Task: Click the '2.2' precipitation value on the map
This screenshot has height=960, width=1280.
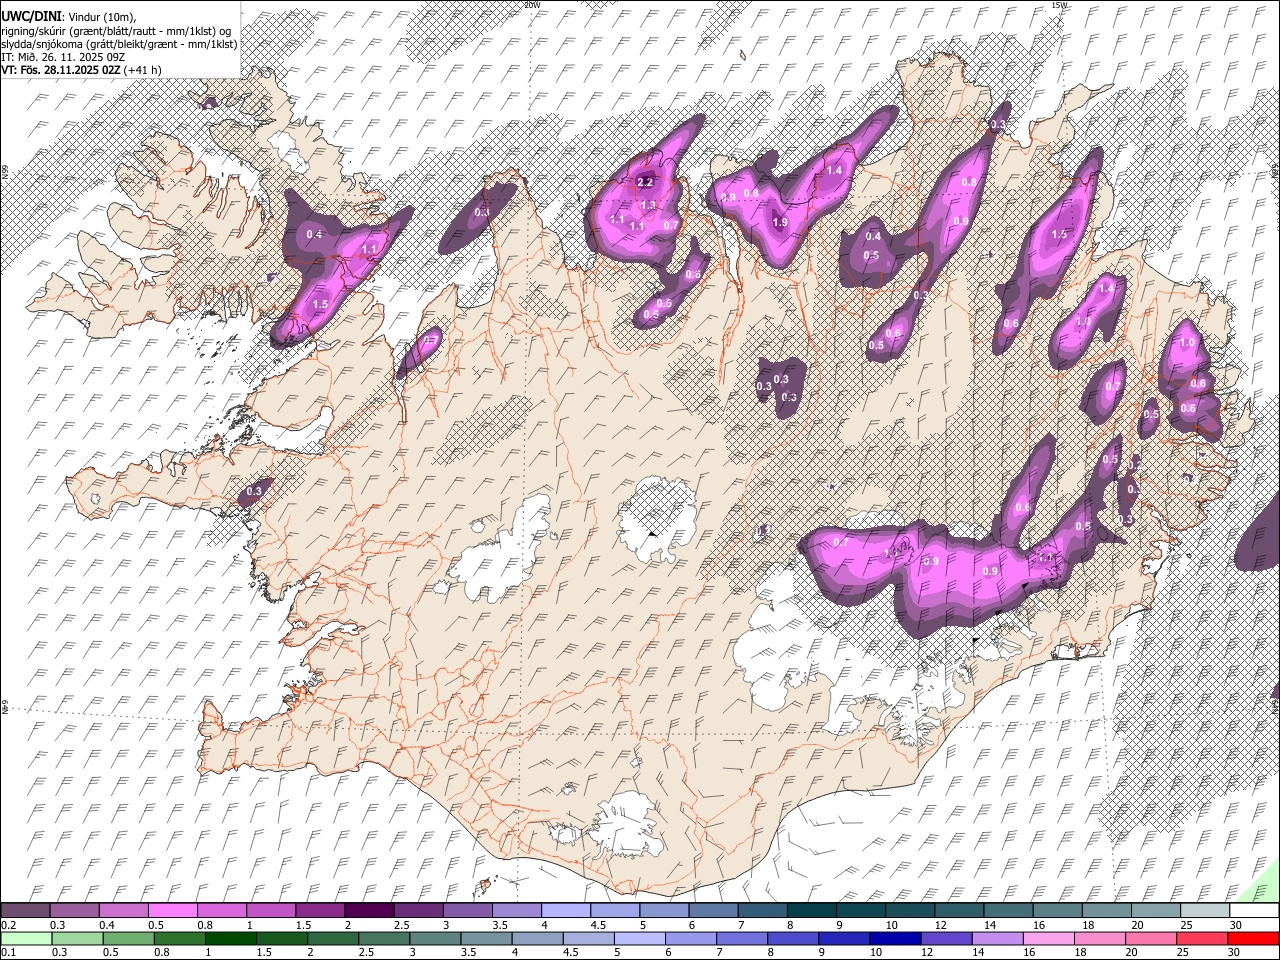Action: pos(645,182)
